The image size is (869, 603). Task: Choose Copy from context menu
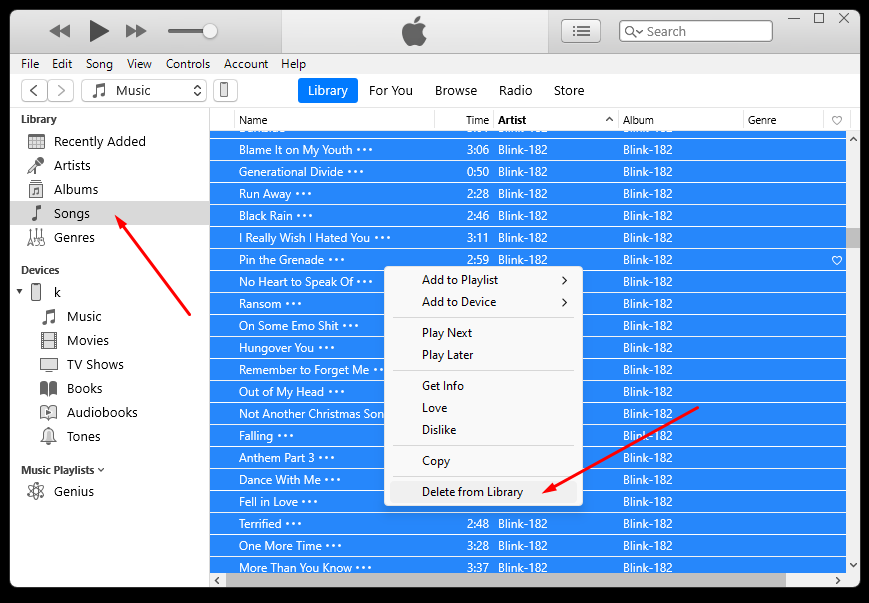(483, 461)
